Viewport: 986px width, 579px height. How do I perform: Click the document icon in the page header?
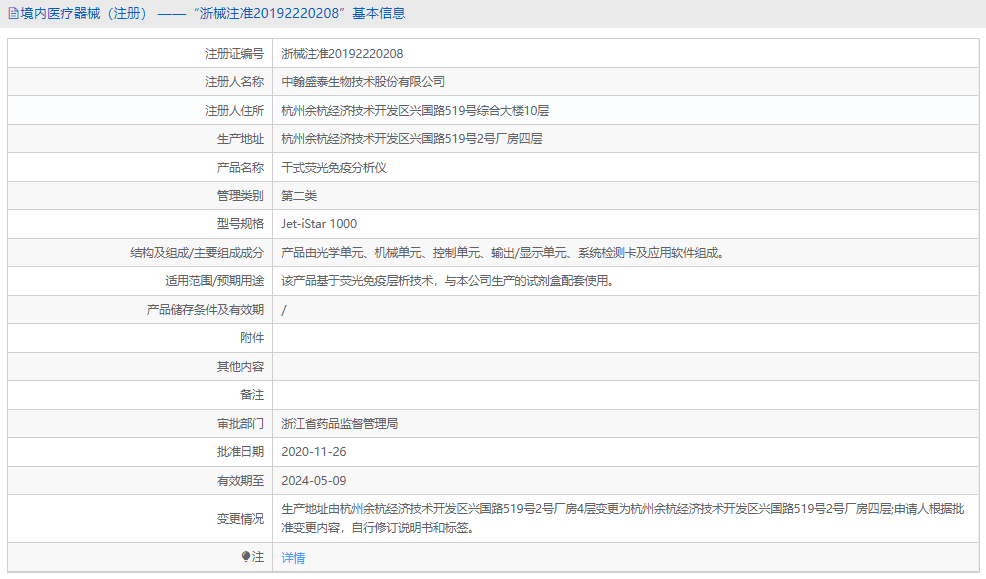tap(13, 13)
